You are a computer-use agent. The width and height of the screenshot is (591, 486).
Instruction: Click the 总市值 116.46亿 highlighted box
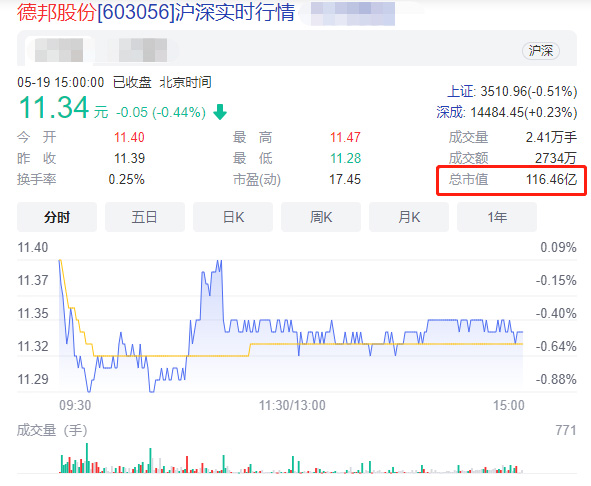(511, 180)
